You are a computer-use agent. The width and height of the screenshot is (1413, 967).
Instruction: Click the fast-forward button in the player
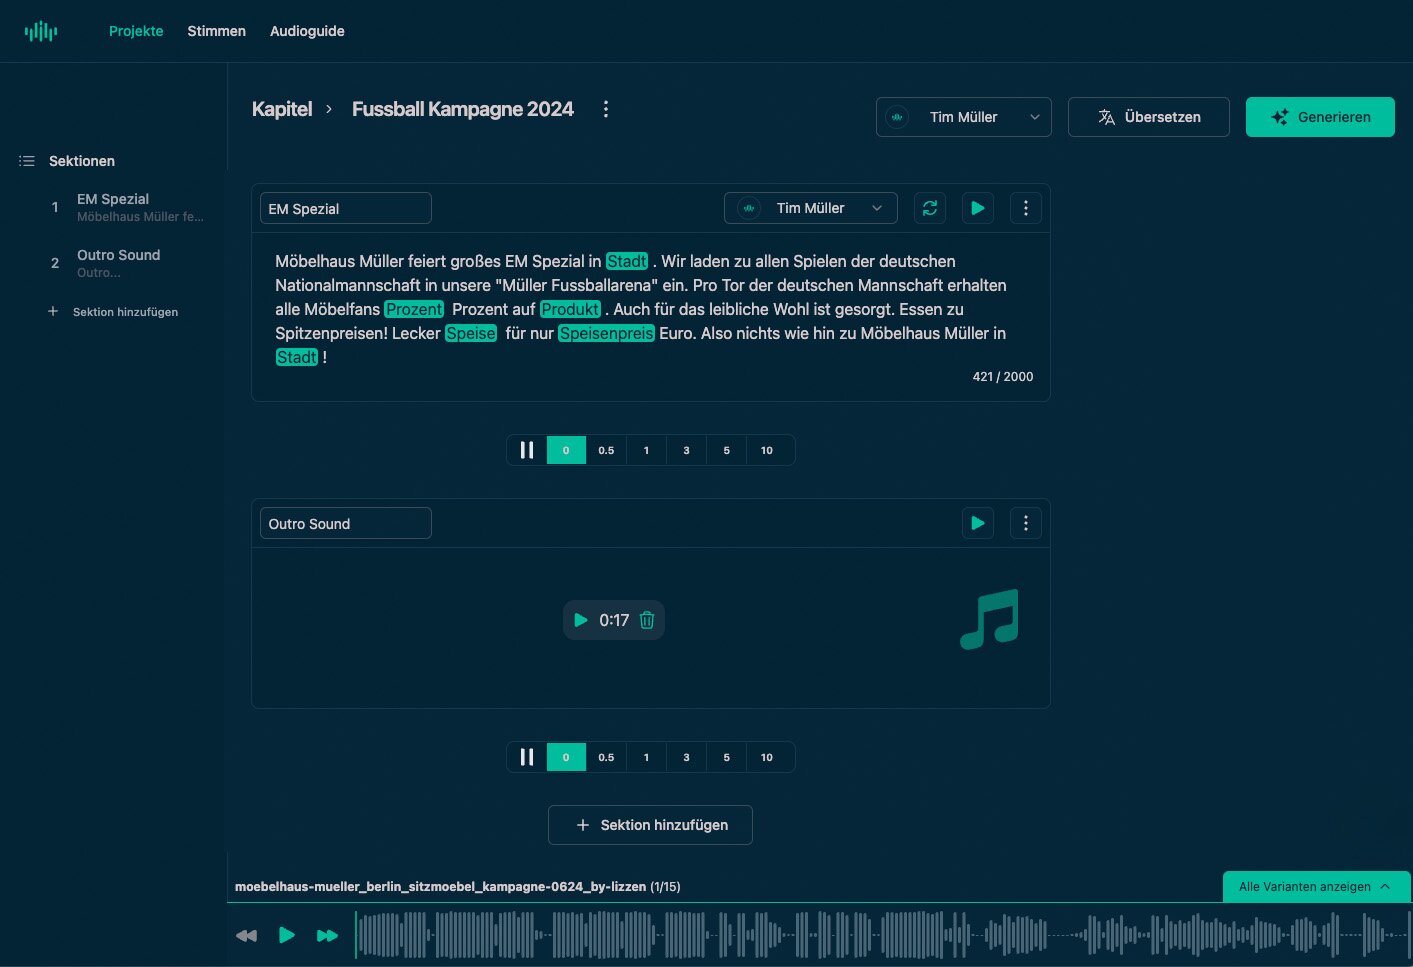(x=327, y=936)
